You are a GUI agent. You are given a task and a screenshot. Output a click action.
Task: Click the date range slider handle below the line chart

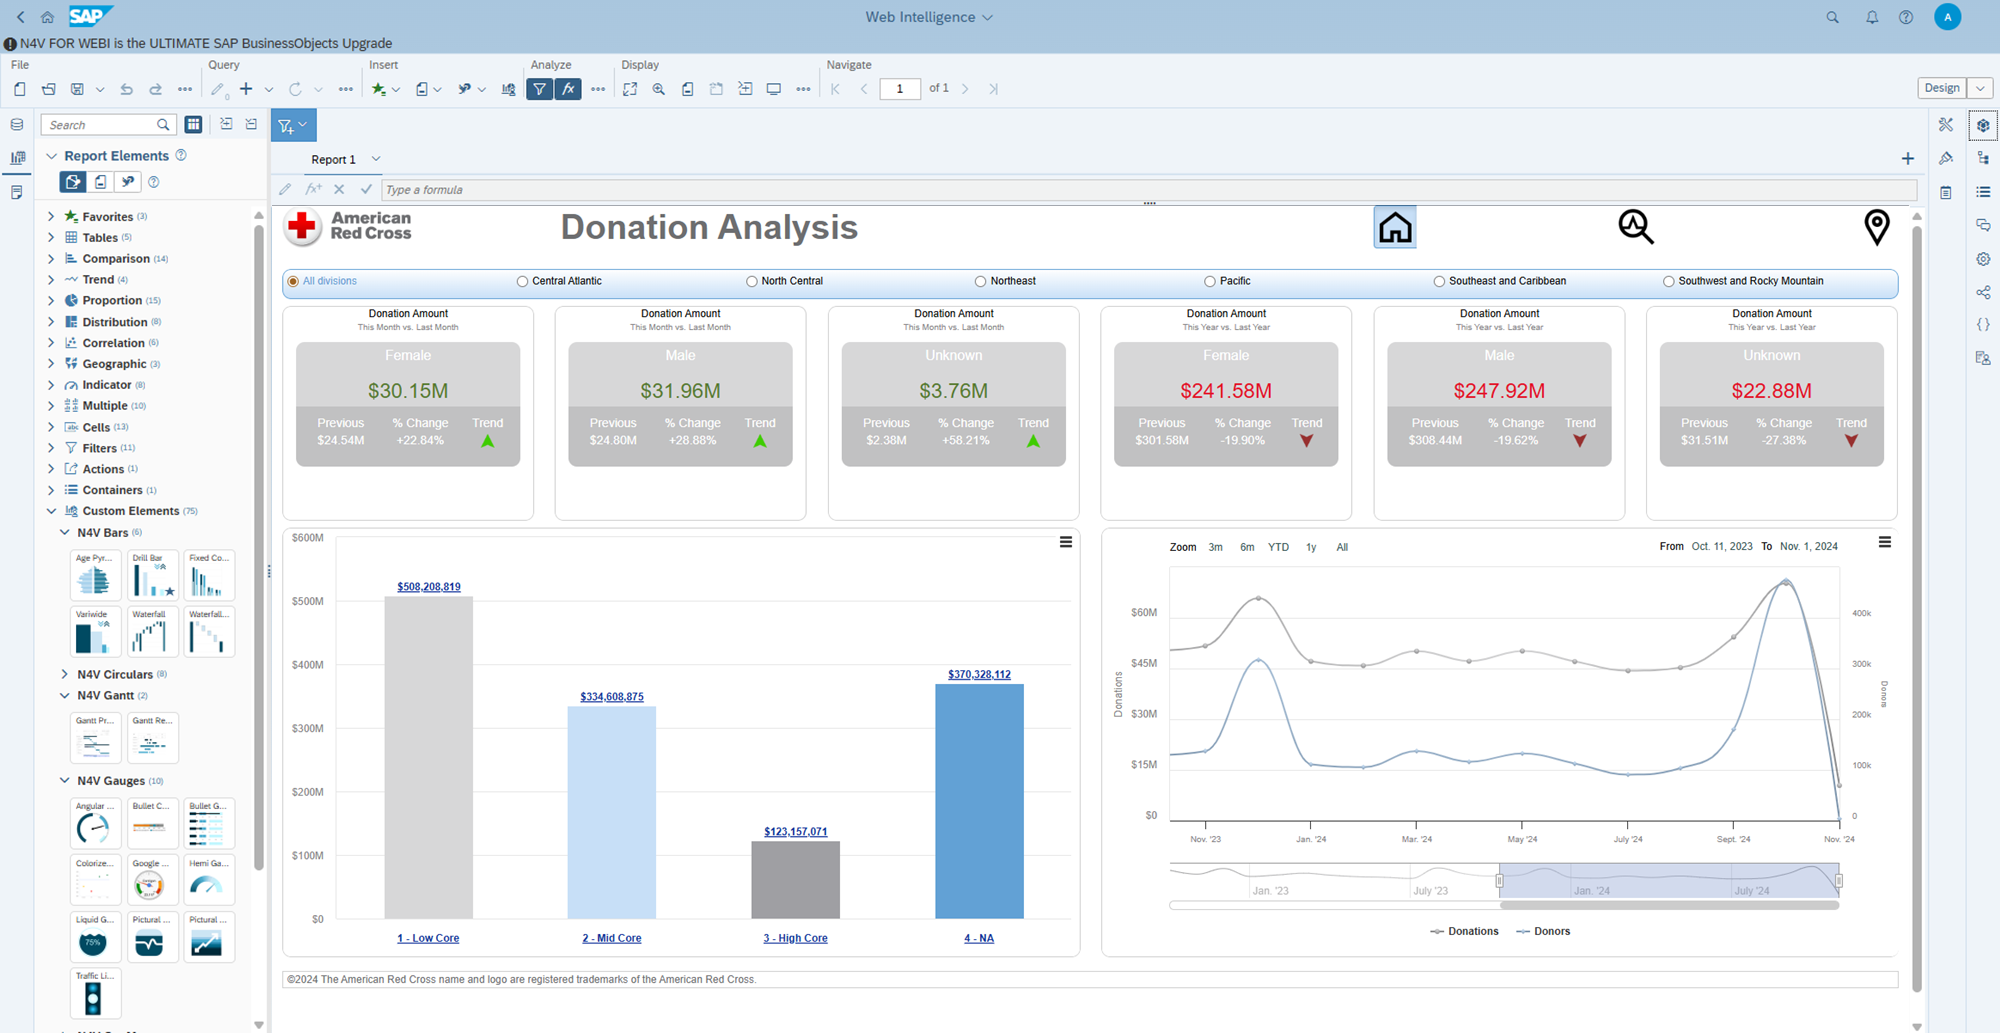tap(1840, 880)
